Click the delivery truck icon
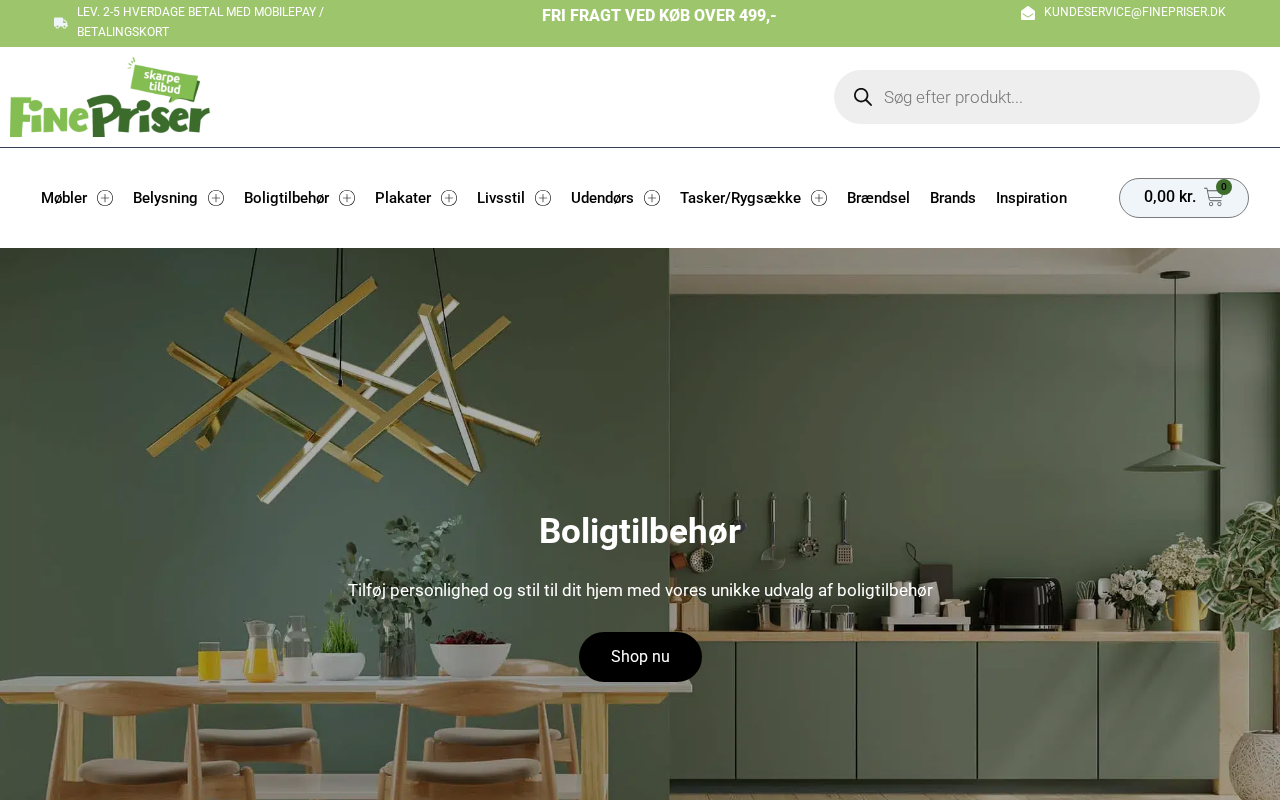 click(61, 23)
